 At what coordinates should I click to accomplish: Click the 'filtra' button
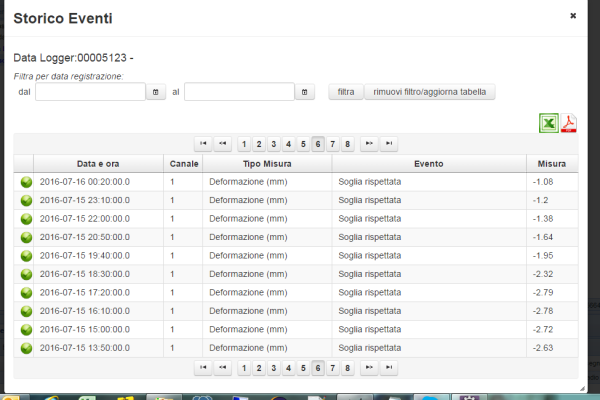click(x=345, y=92)
